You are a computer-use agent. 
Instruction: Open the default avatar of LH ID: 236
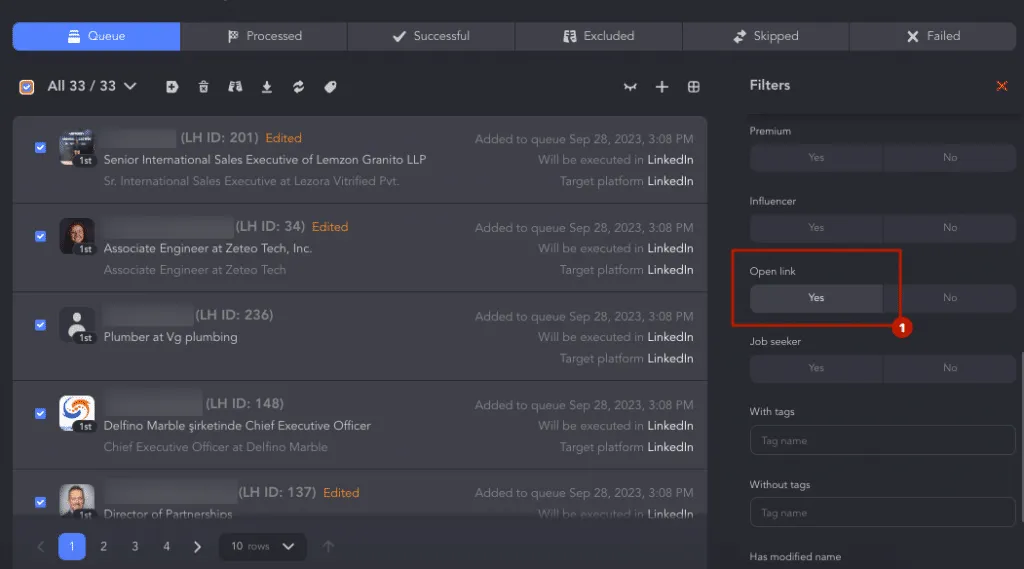(76, 325)
